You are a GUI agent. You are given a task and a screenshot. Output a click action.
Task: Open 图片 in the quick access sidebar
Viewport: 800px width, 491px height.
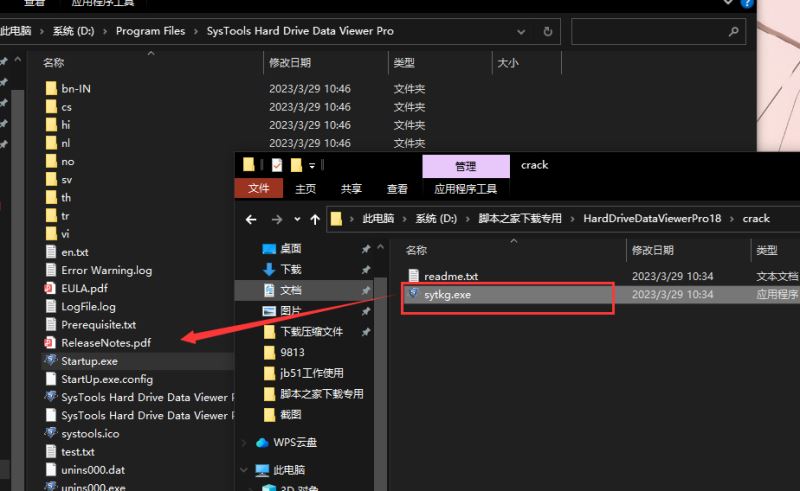(290, 311)
